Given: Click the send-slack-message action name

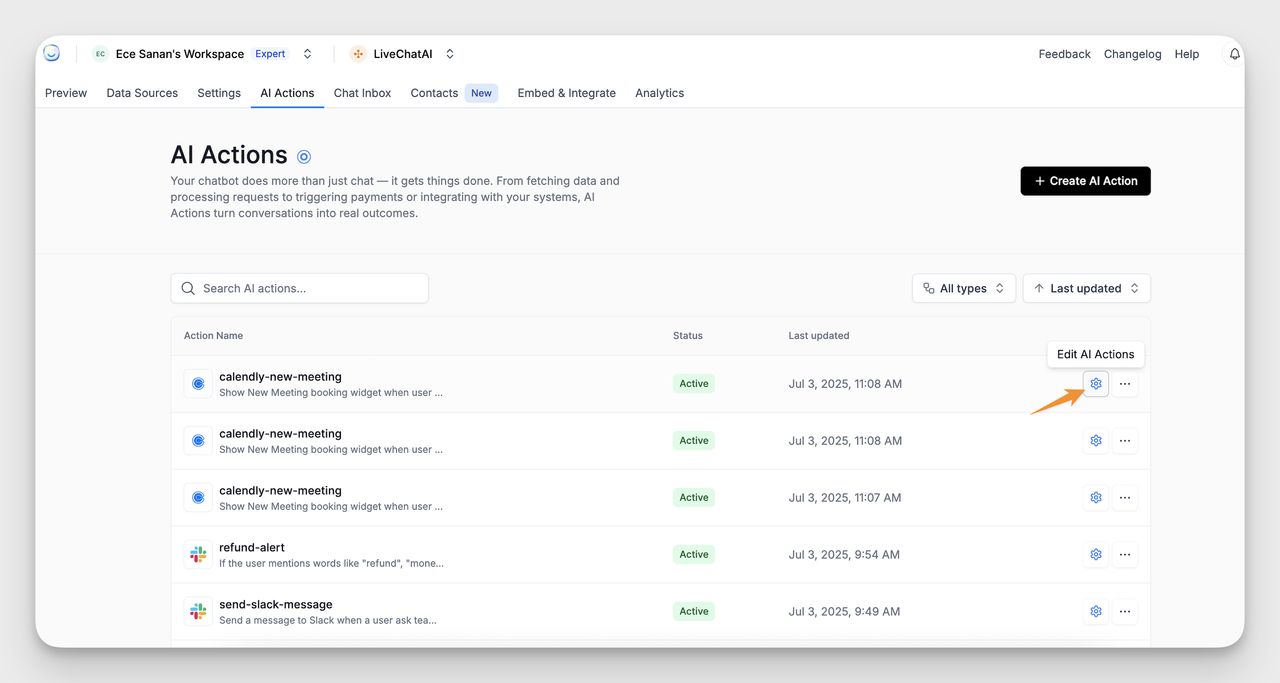Looking at the screenshot, I should pos(276,605).
